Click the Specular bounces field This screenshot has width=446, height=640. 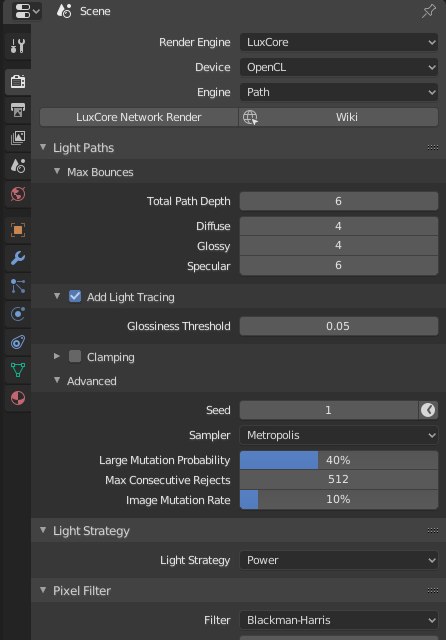(x=339, y=265)
